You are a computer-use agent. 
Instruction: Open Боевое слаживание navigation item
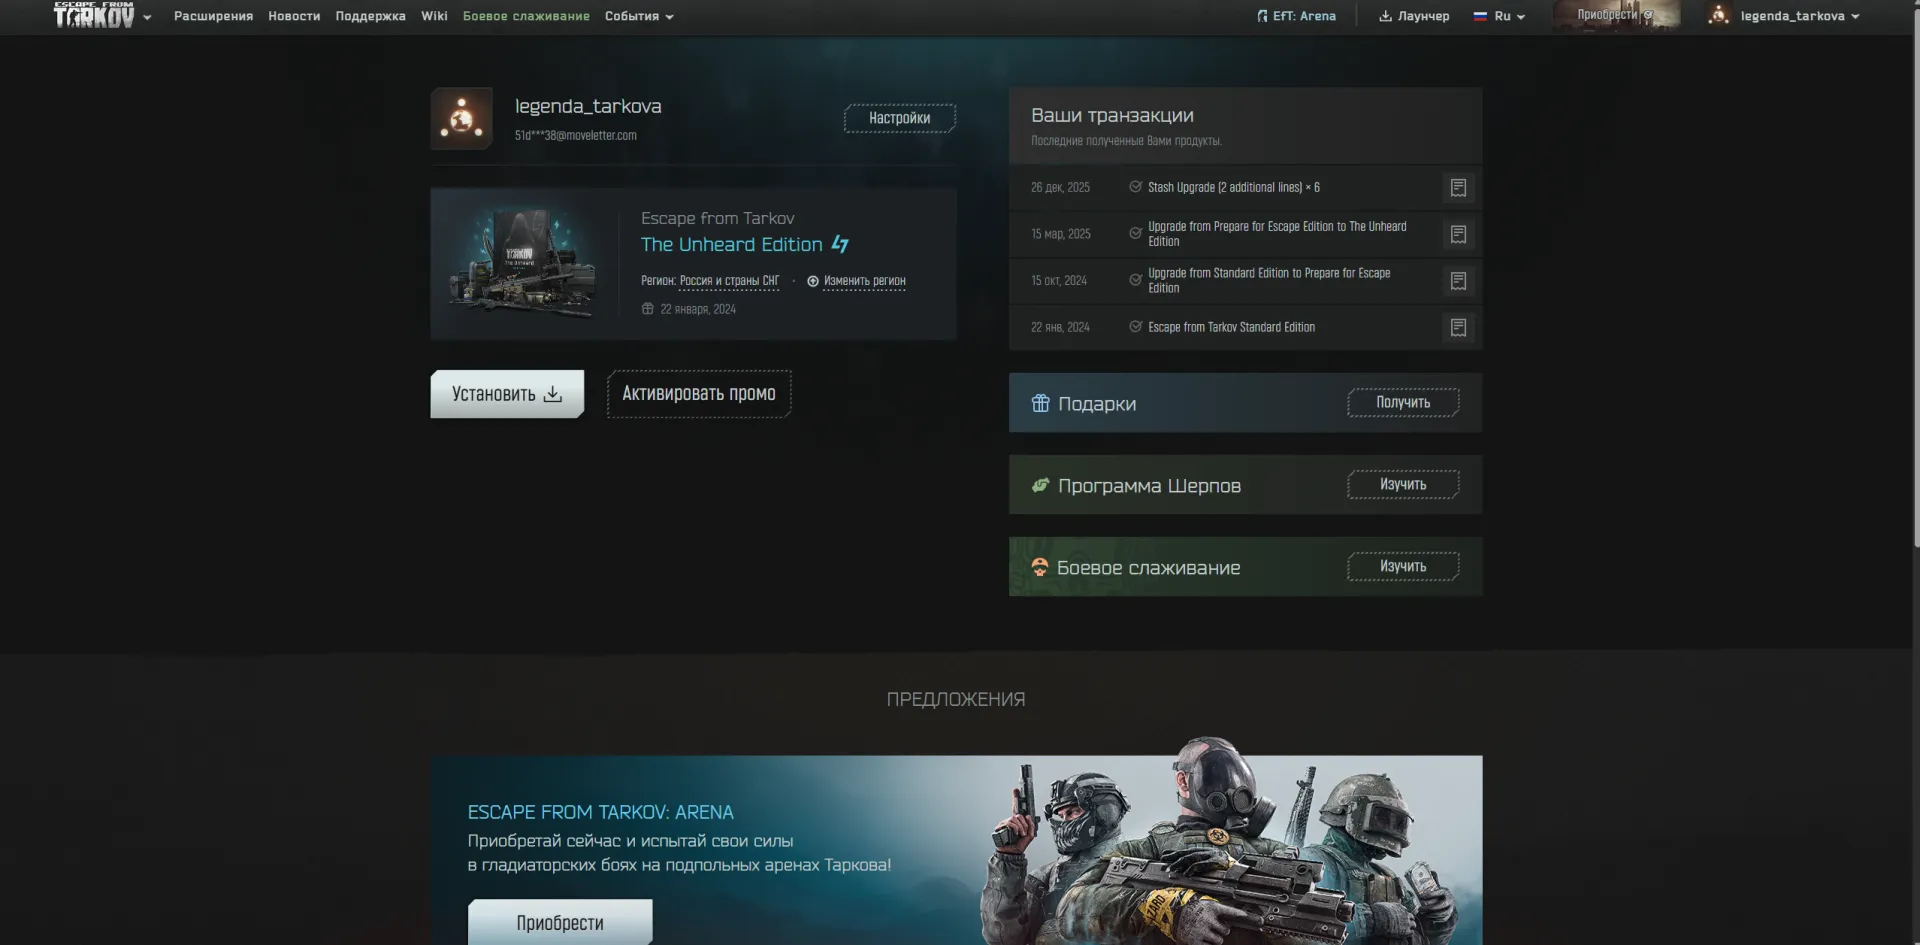[x=526, y=16]
